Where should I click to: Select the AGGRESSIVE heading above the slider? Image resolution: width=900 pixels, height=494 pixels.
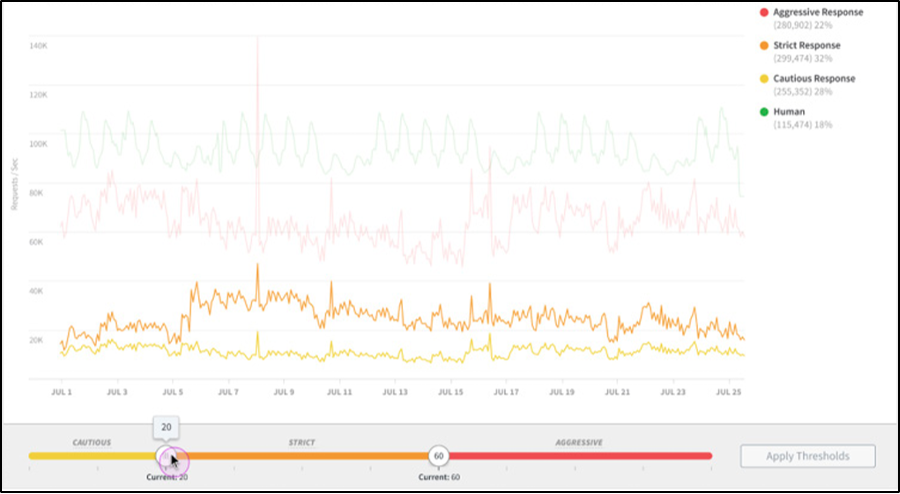[x=581, y=442]
